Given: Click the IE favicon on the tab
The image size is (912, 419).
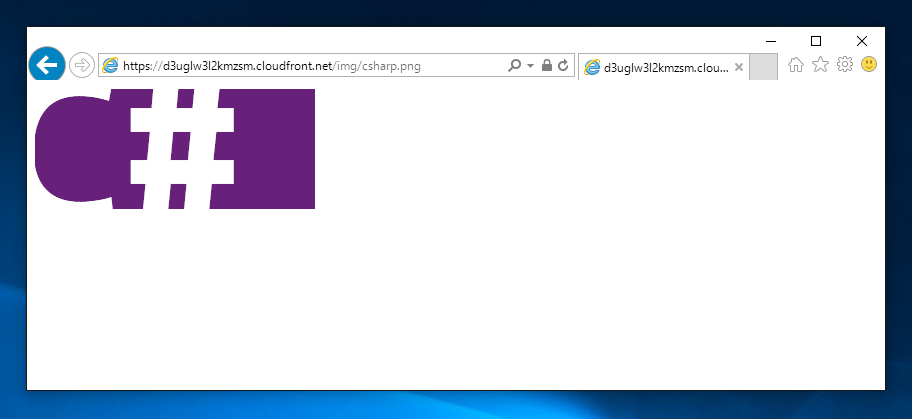Looking at the screenshot, I should point(592,68).
